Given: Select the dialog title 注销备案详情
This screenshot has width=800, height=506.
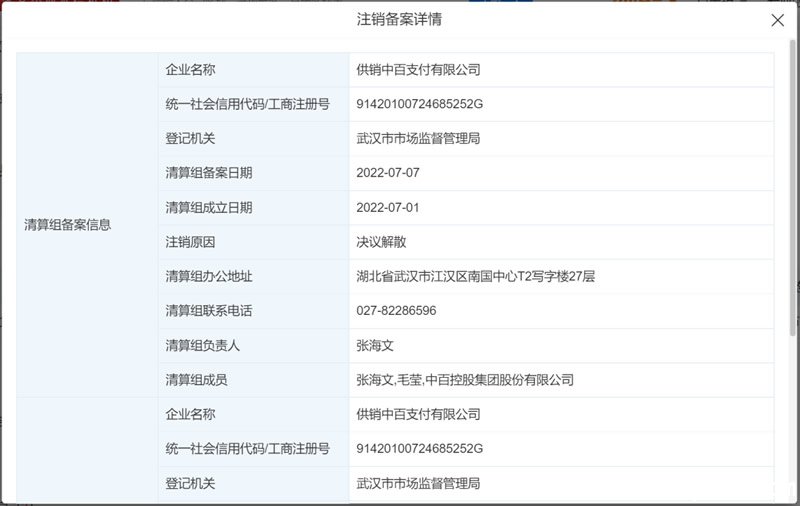Looking at the screenshot, I should (x=399, y=19).
